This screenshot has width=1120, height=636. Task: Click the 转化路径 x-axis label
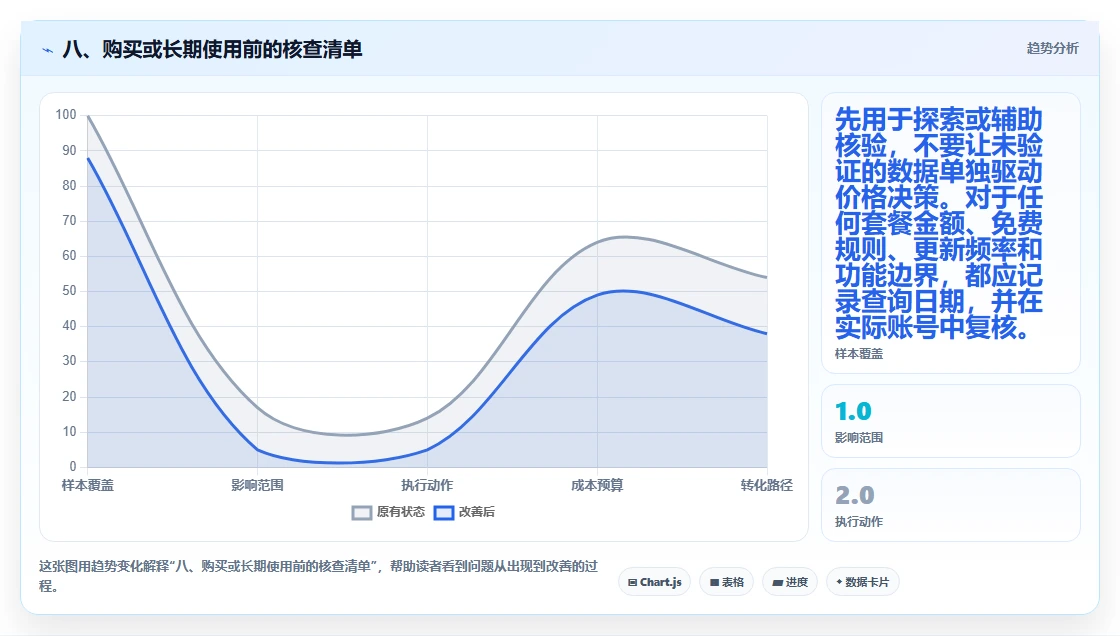[766, 485]
